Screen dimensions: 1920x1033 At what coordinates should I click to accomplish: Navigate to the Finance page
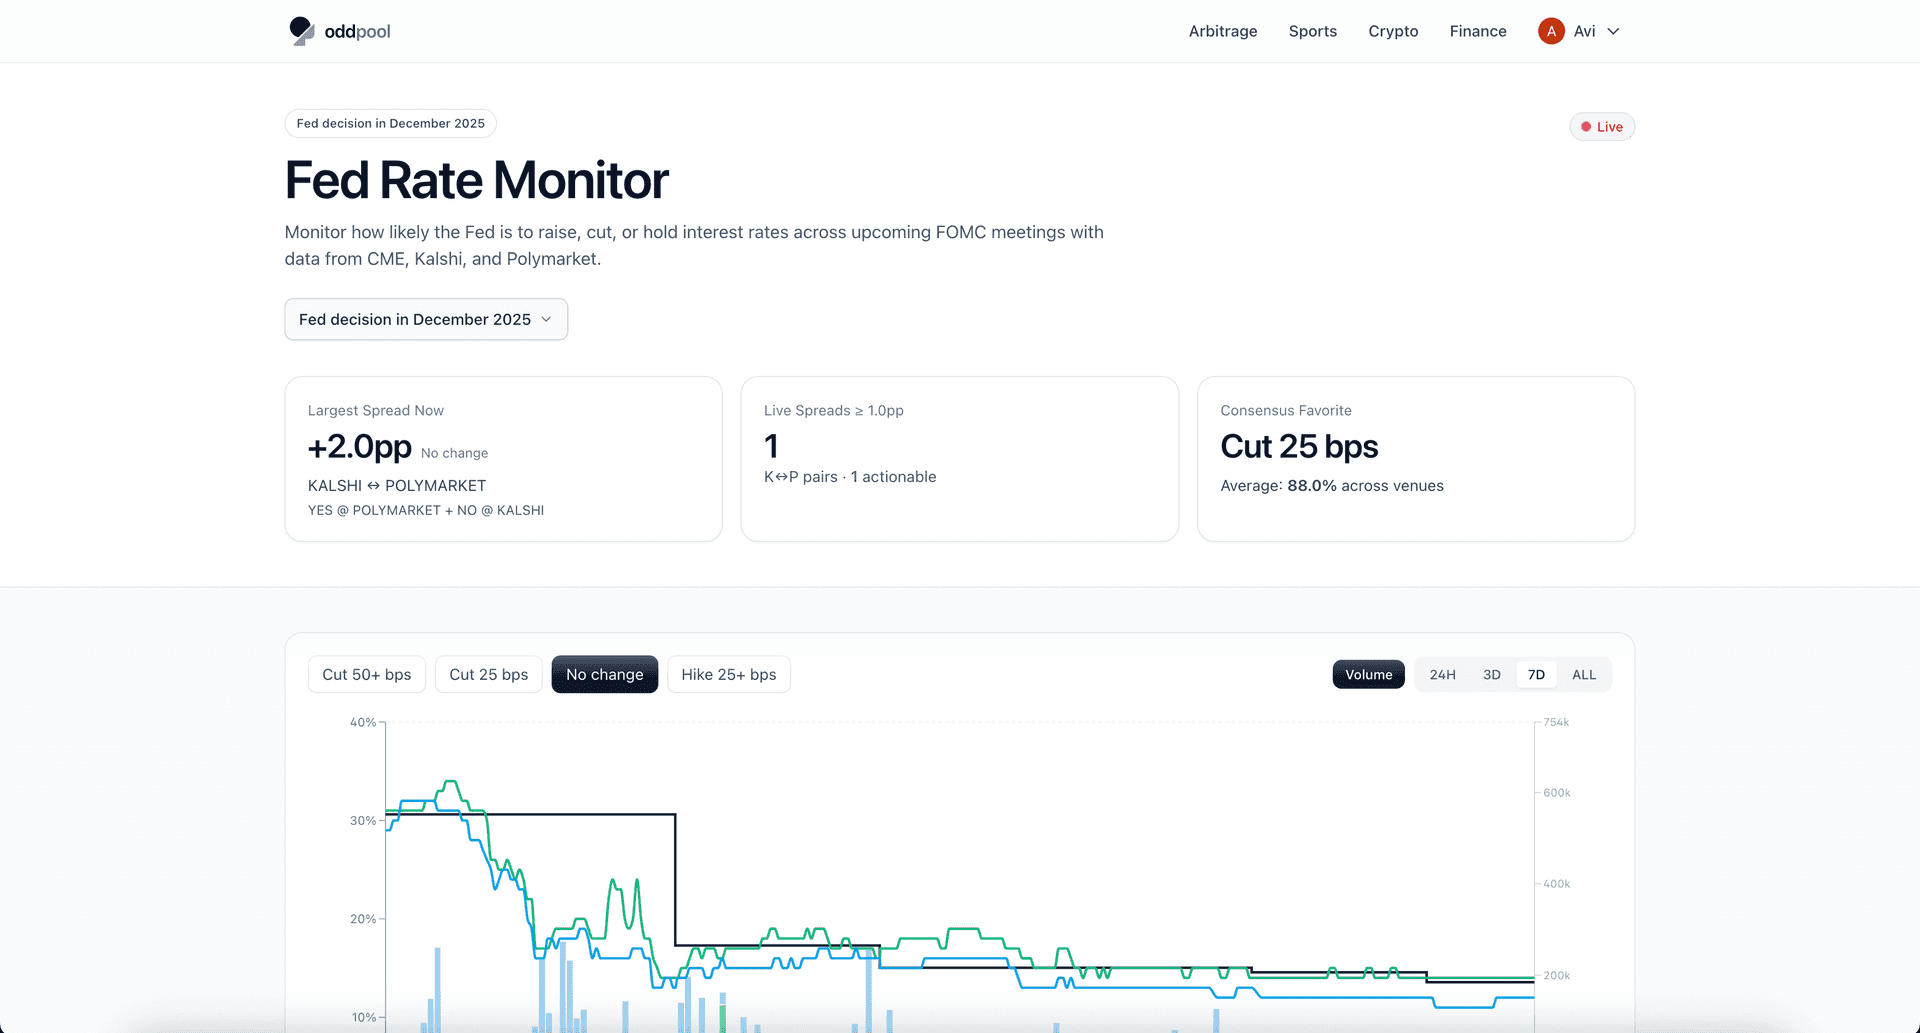coord(1477,31)
